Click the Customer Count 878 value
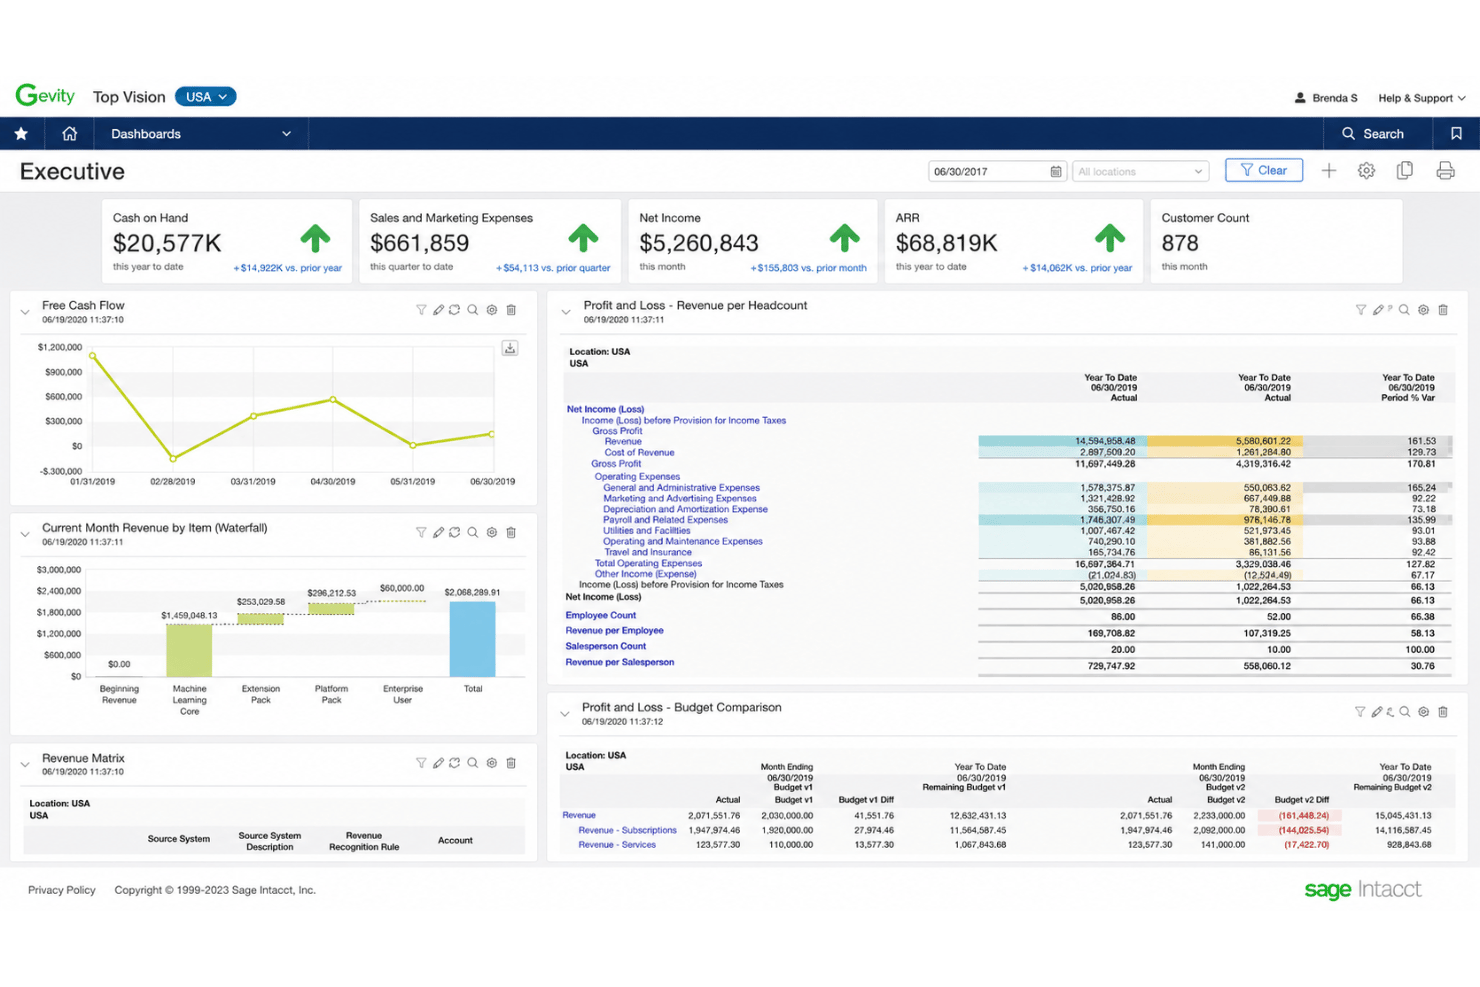1480x987 pixels. coord(1180,243)
